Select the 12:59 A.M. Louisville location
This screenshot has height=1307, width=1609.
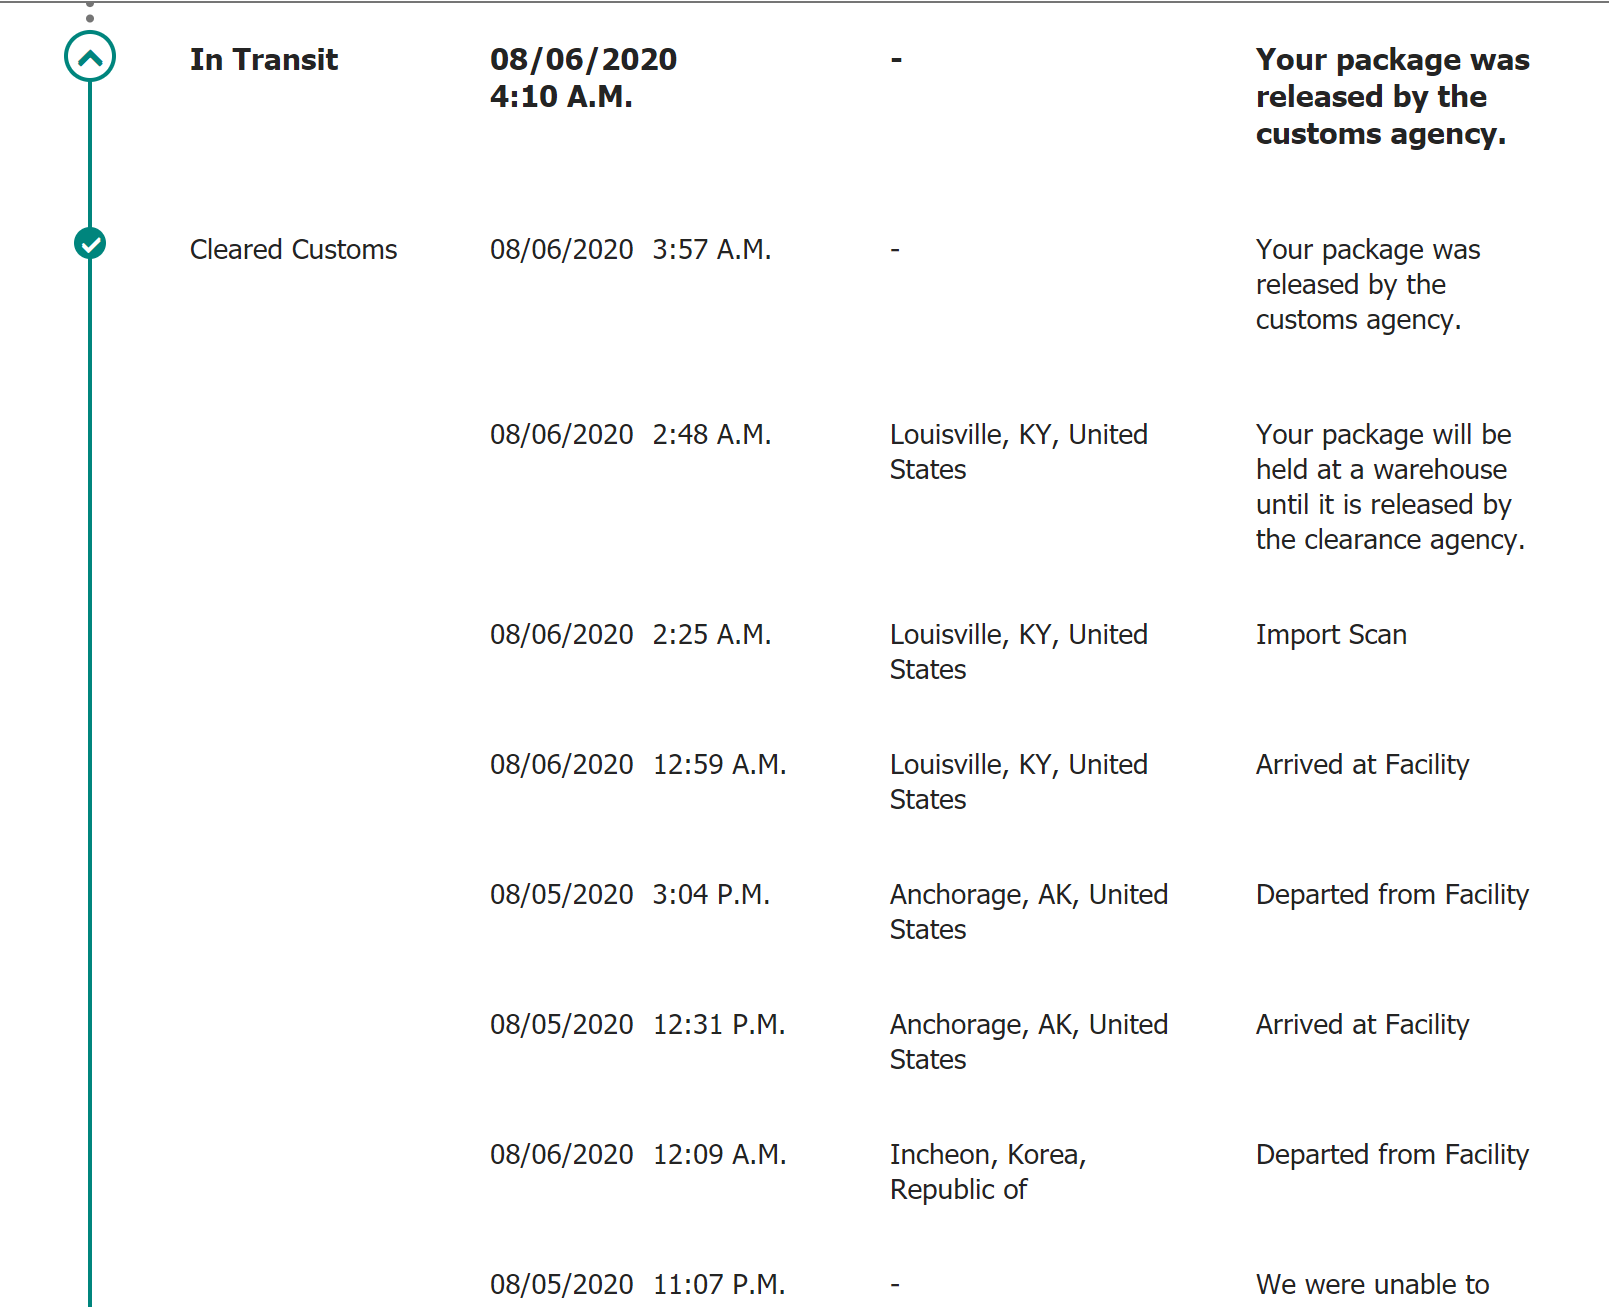(1018, 782)
